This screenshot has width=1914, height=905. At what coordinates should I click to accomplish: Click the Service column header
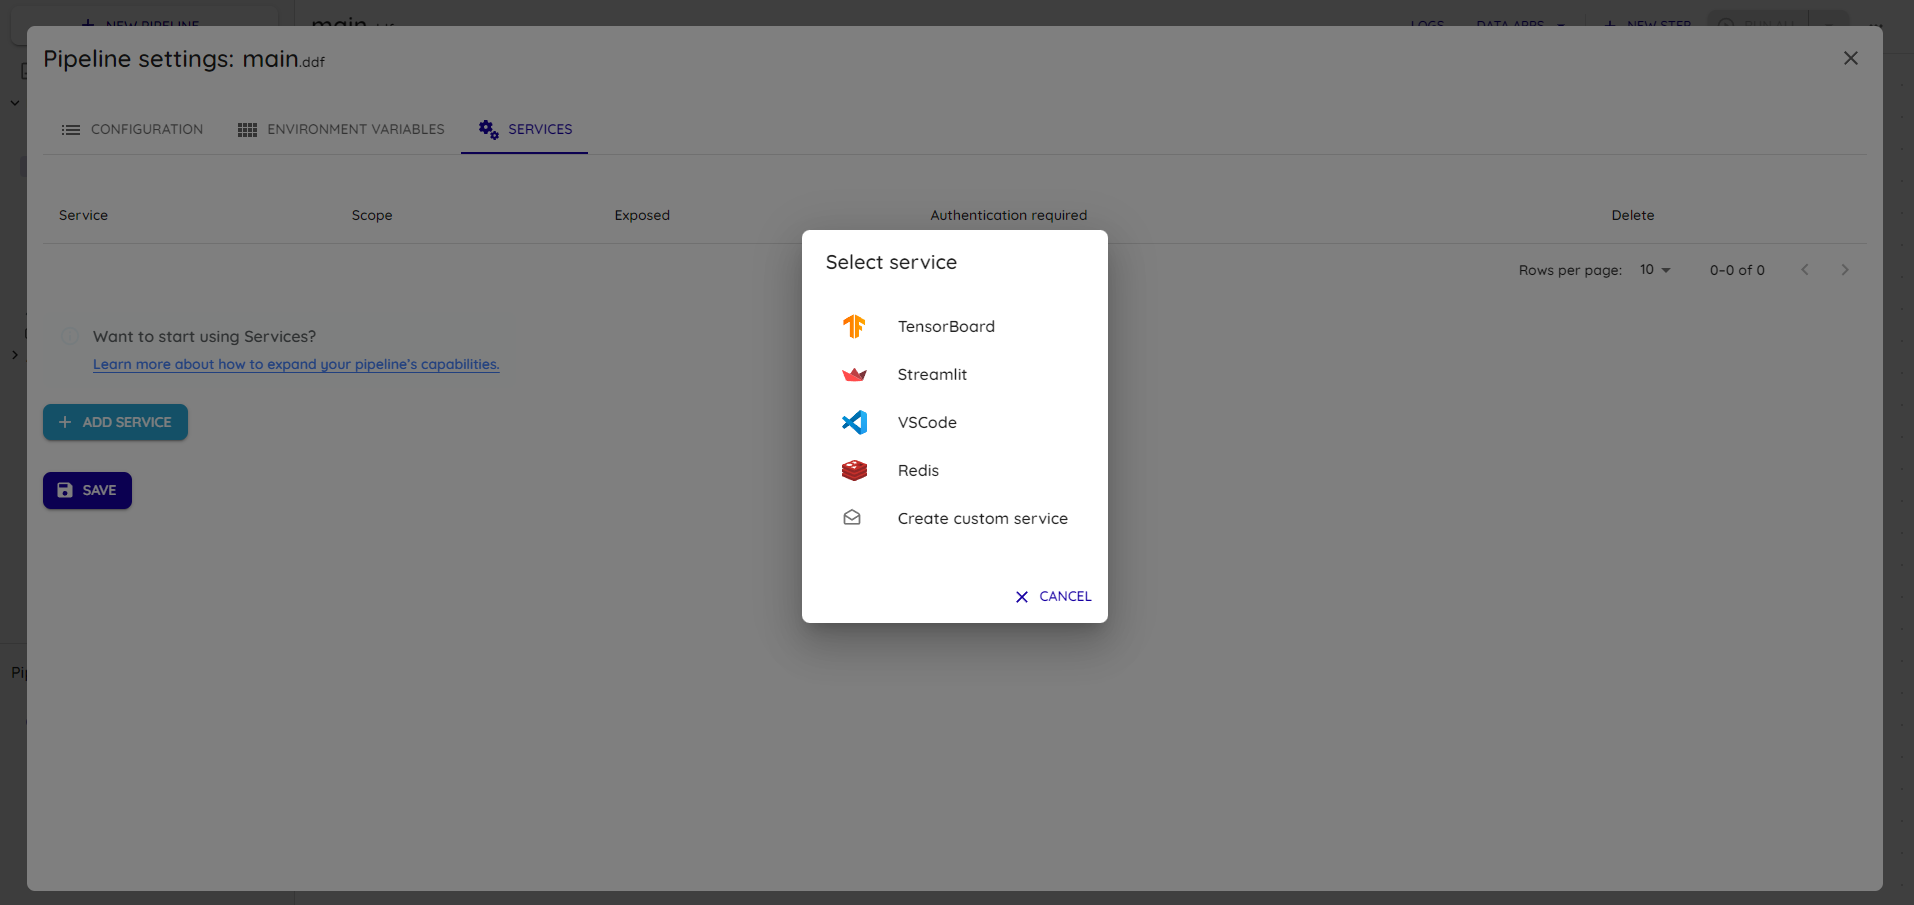[x=83, y=215]
